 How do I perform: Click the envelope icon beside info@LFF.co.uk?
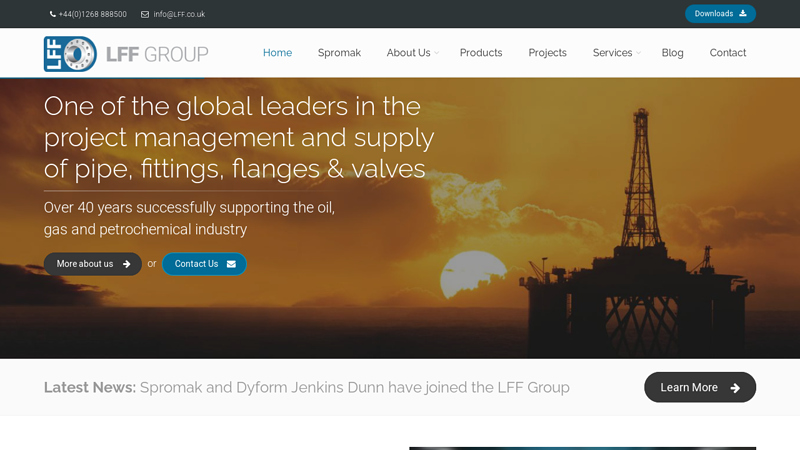click(x=145, y=14)
